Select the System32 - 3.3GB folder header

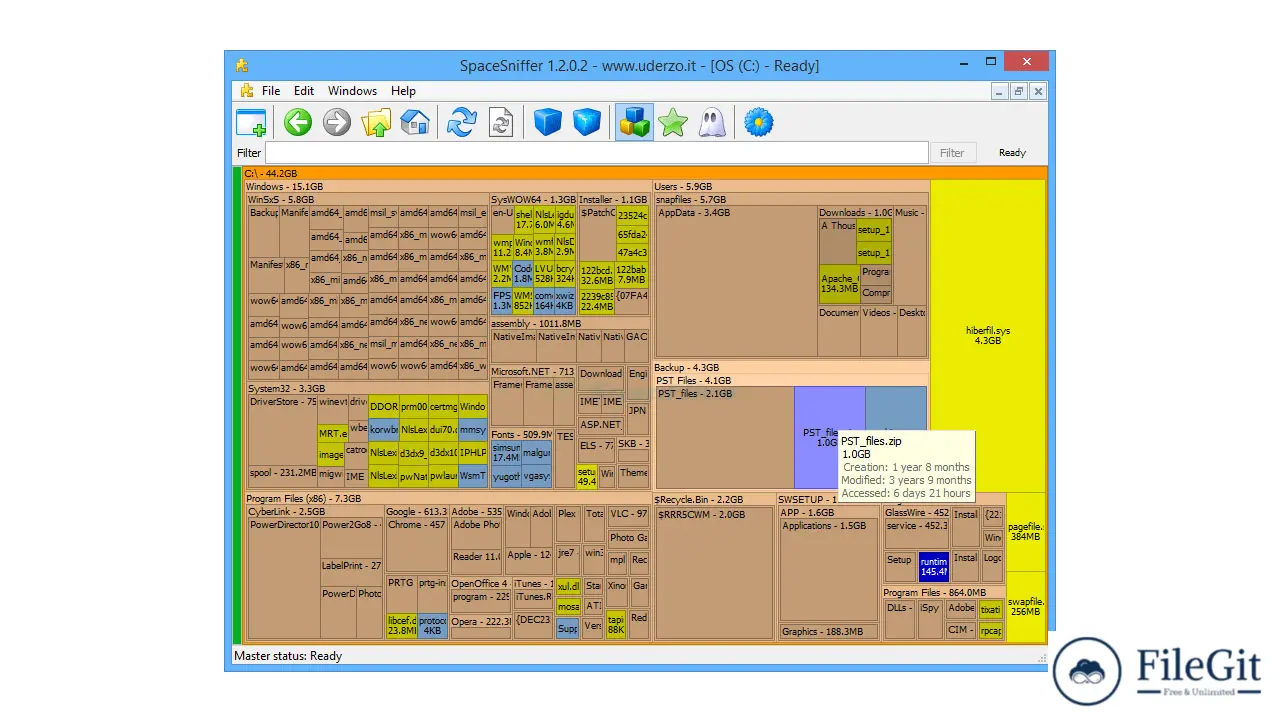tap(367, 389)
